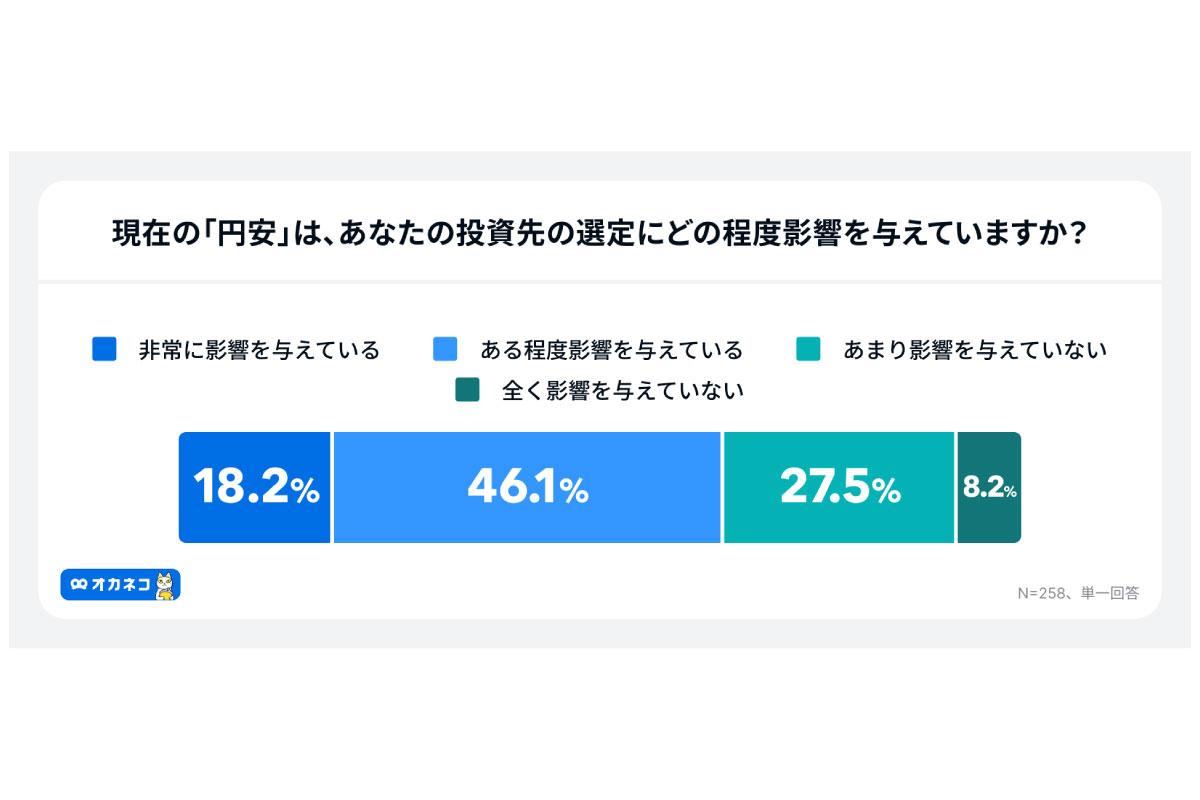This screenshot has height=800, width=1200.
Task: Click the infinity symbol in the オカネコ logo
Action: [x=77, y=585]
